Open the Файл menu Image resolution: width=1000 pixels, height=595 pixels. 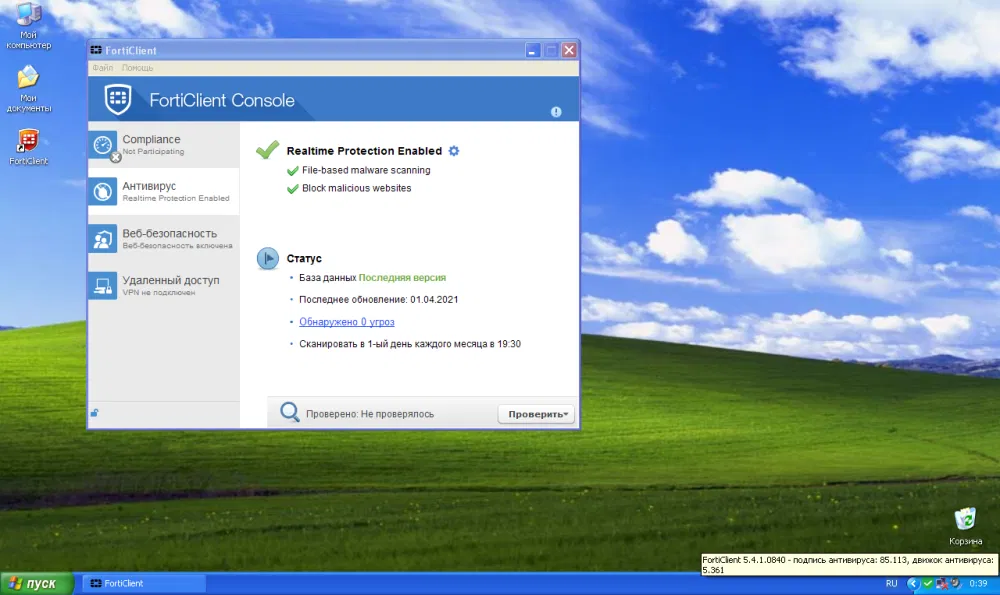[103, 68]
